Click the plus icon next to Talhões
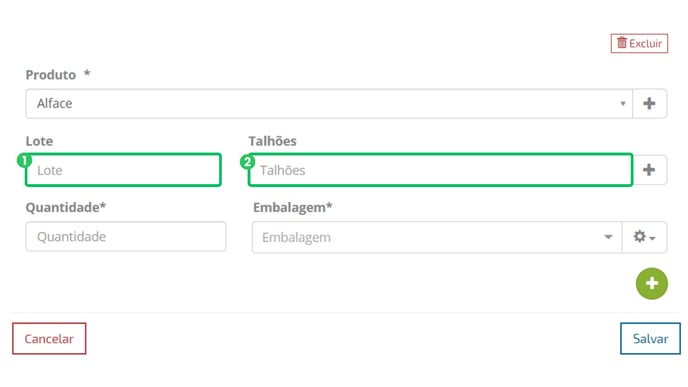Viewport: 688px width, 387px height. click(649, 170)
